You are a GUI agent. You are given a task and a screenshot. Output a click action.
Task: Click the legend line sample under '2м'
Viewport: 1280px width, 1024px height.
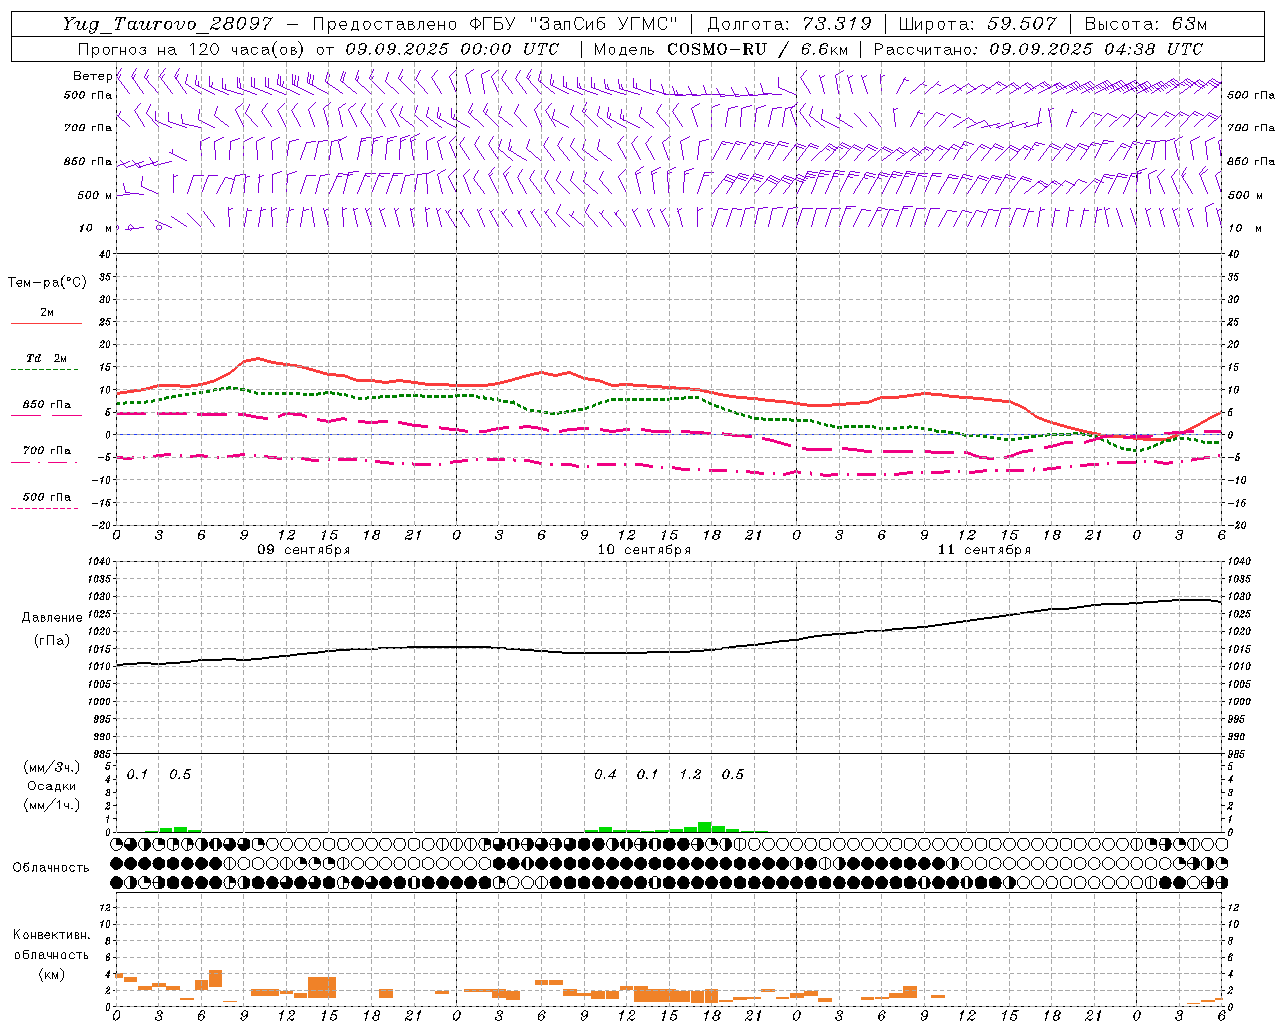click(46, 324)
